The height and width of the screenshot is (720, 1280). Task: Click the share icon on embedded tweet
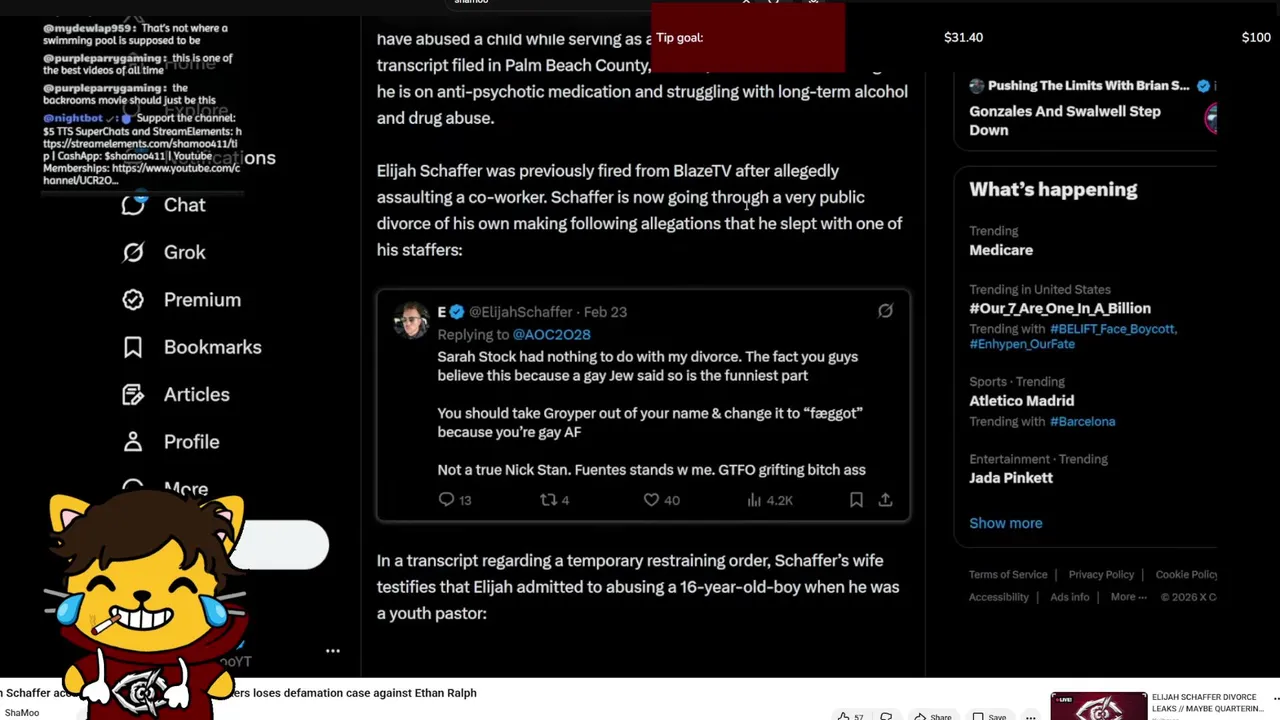(x=885, y=499)
